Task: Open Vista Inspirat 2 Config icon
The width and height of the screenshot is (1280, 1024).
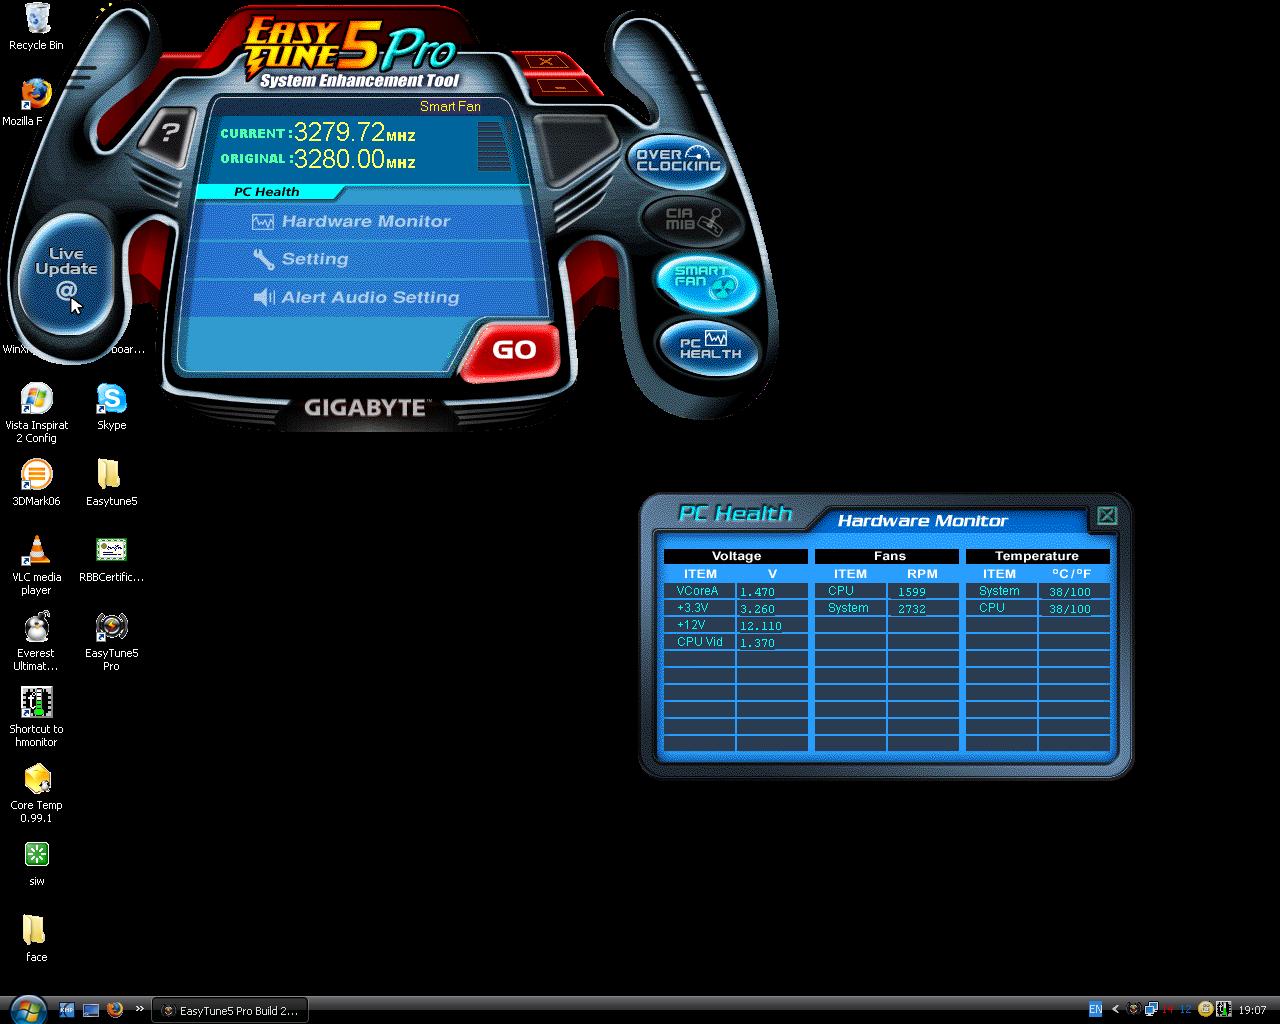Action: pos(36,414)
